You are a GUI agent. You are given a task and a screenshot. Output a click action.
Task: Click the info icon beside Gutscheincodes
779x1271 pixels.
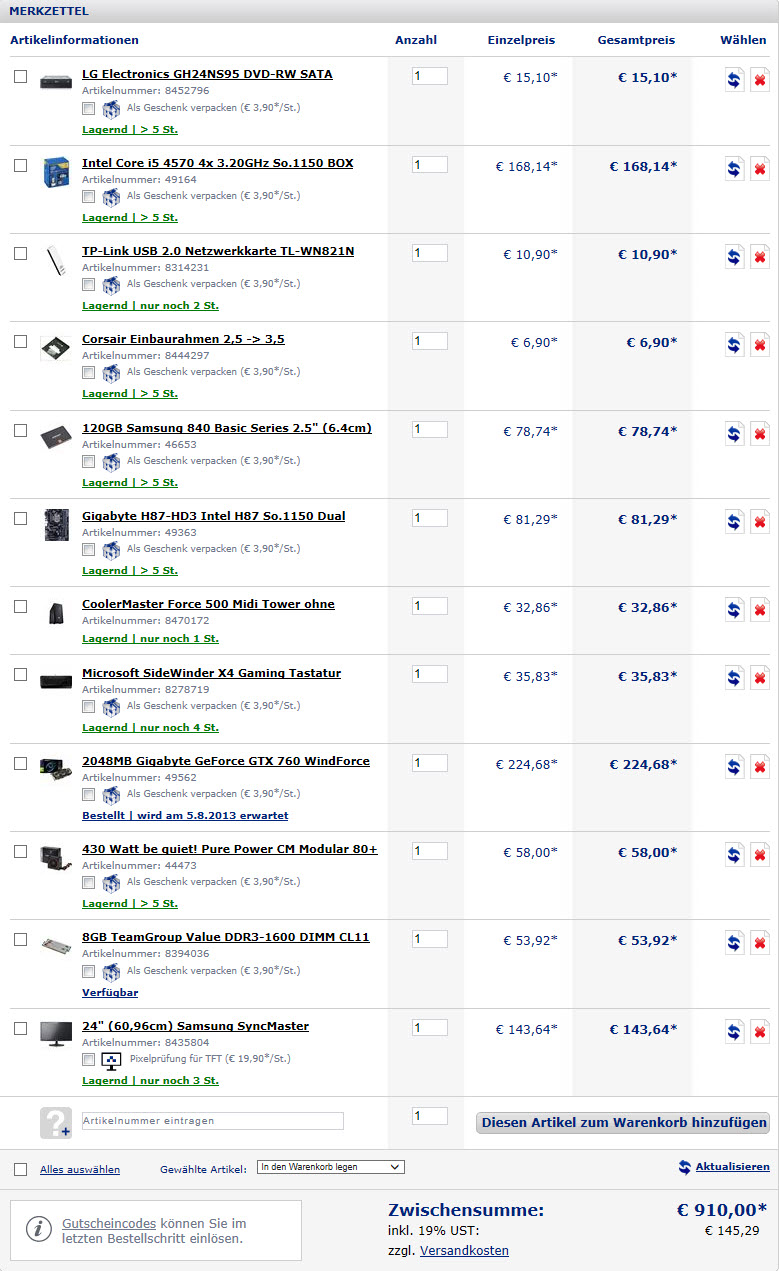(x=39, y=1229)
